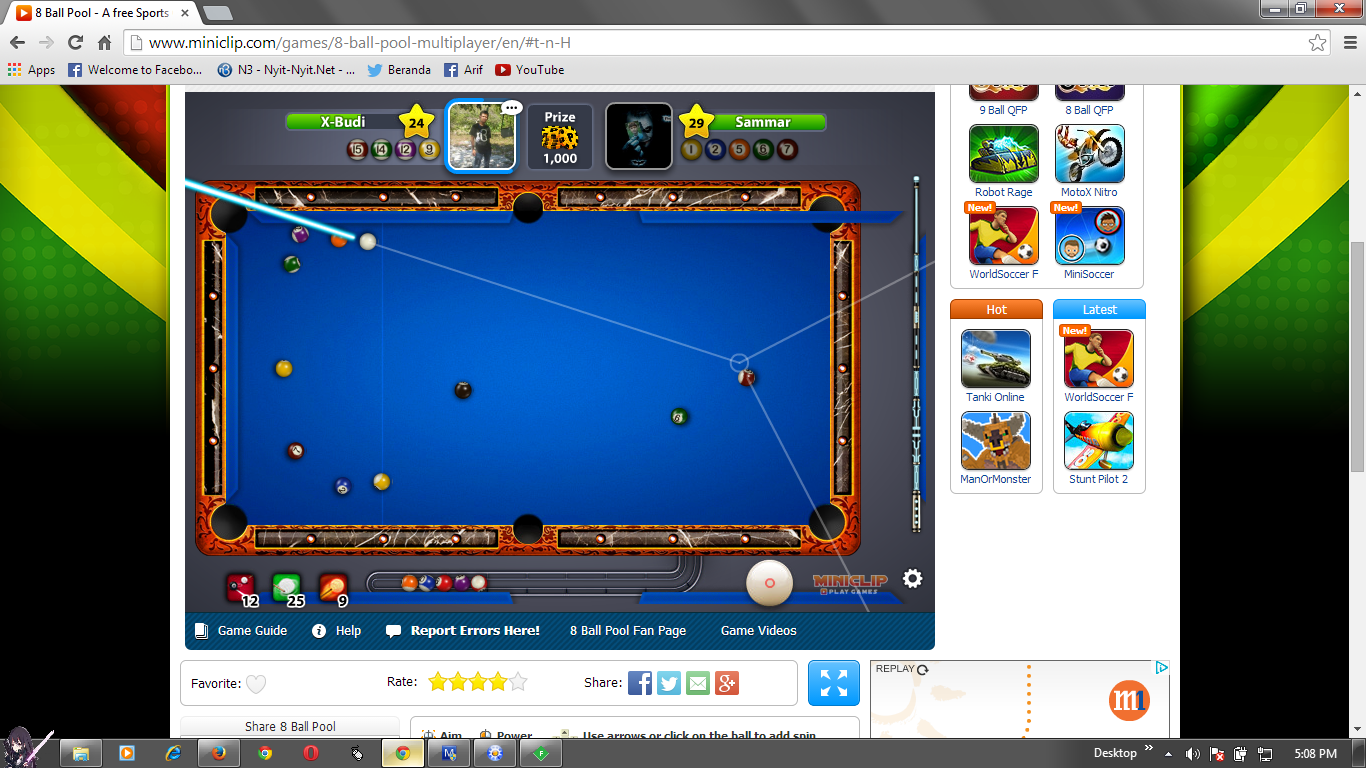Open Internet Explorer from the taskbar
1366x768 pixels.
tap(173, 753)
